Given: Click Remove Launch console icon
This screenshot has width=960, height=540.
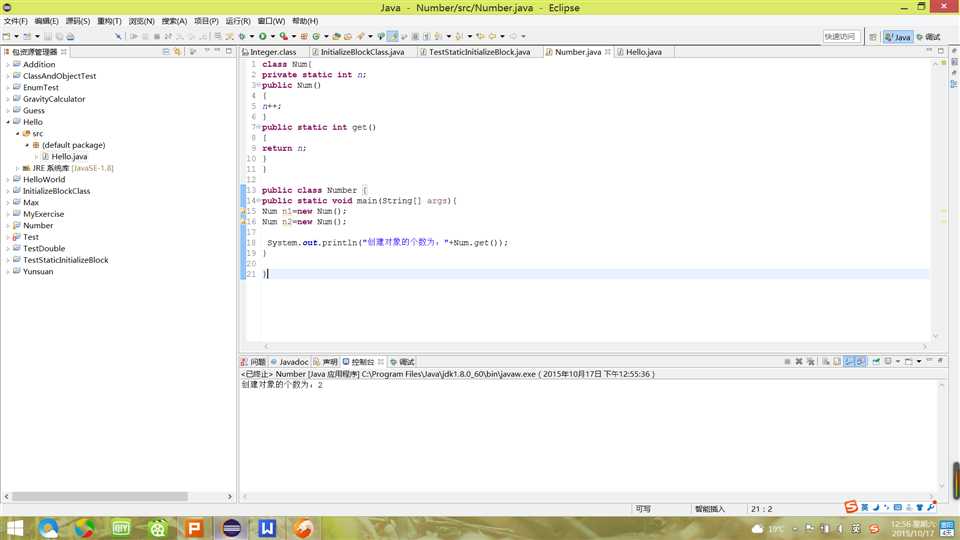Looking at the screenshot, I should pyautogui.click(x=799, y=361).
